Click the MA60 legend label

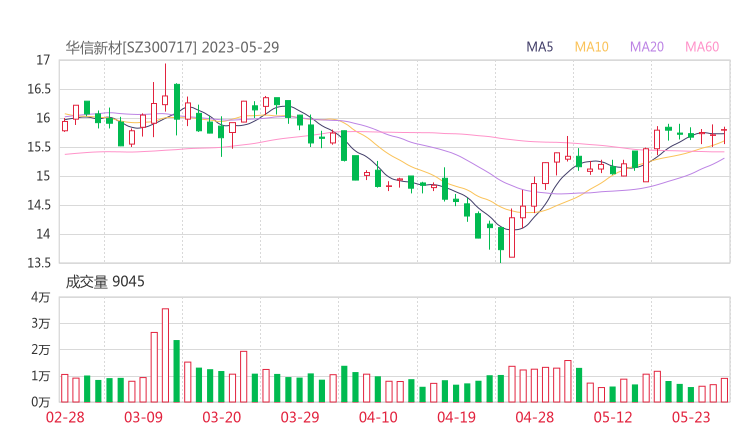click(x=702, y=47)
